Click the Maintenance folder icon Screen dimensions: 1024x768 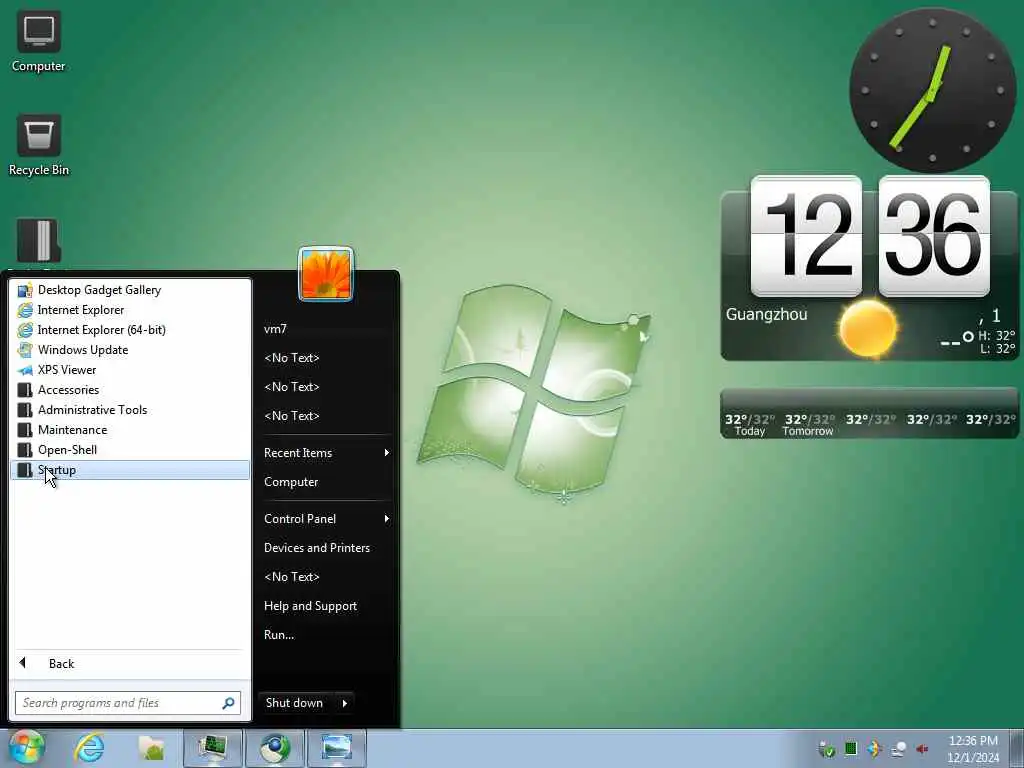pyautogui.click(x=25, y=430)
